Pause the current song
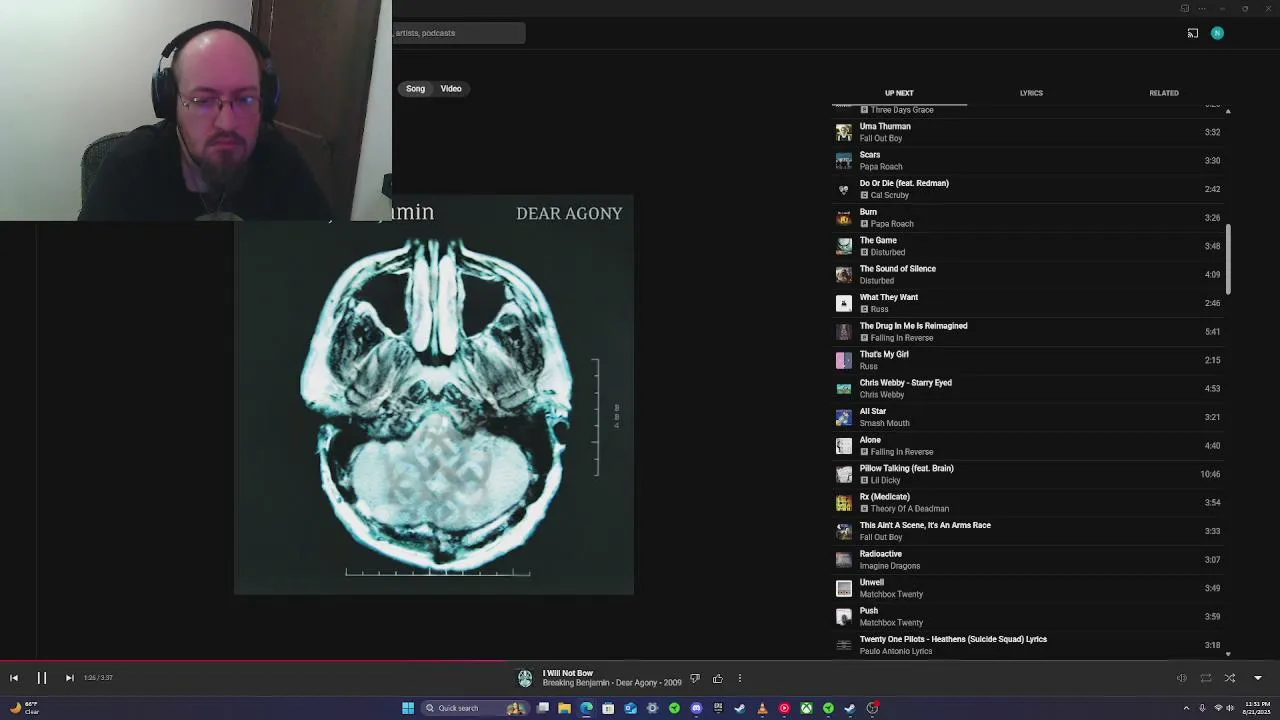This screenshot has width=1280, height=720. (42, 678)
